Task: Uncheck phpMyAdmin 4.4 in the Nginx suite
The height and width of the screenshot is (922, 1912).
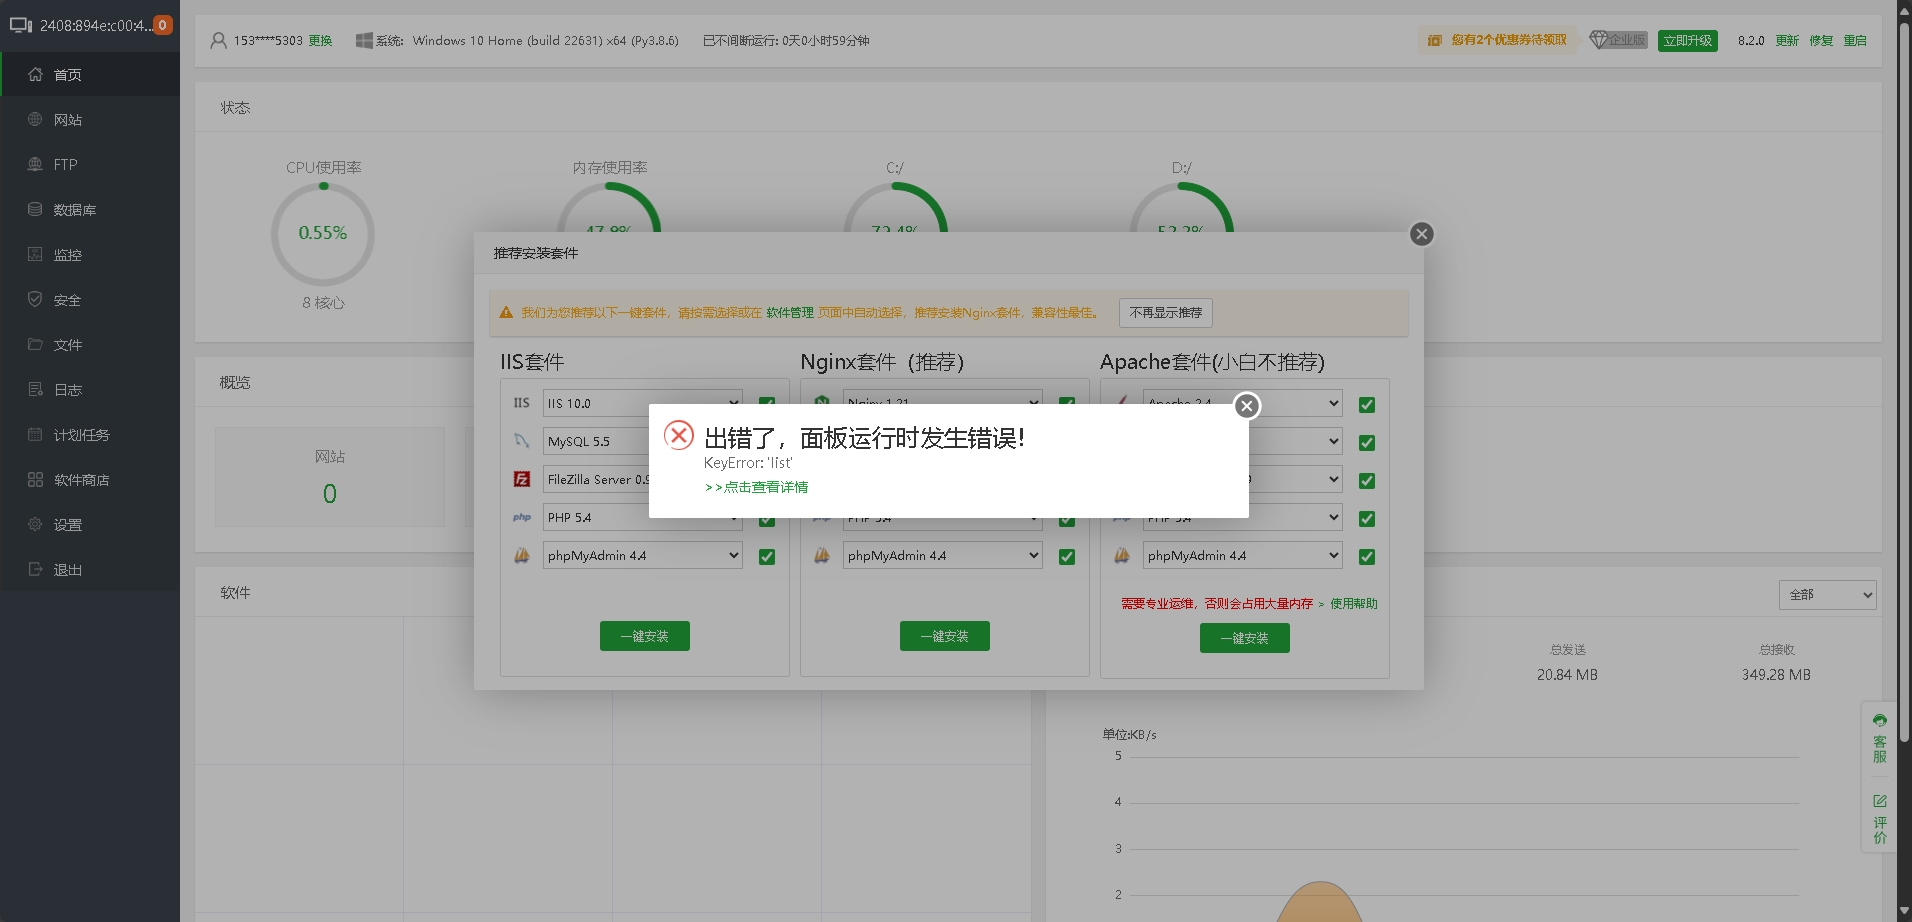Action: point(1067,557)
